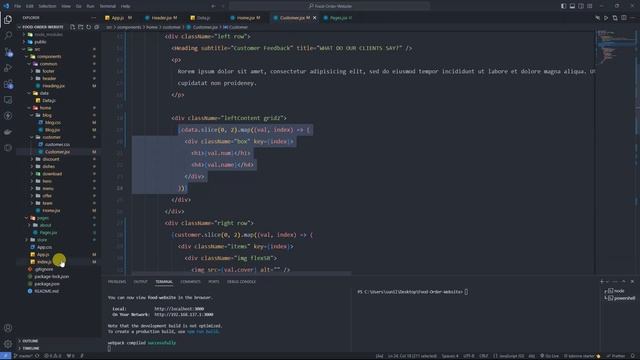Screen dimensions: 640x360
Task: Expand the Outline section
Action: (x=30, y=341)
